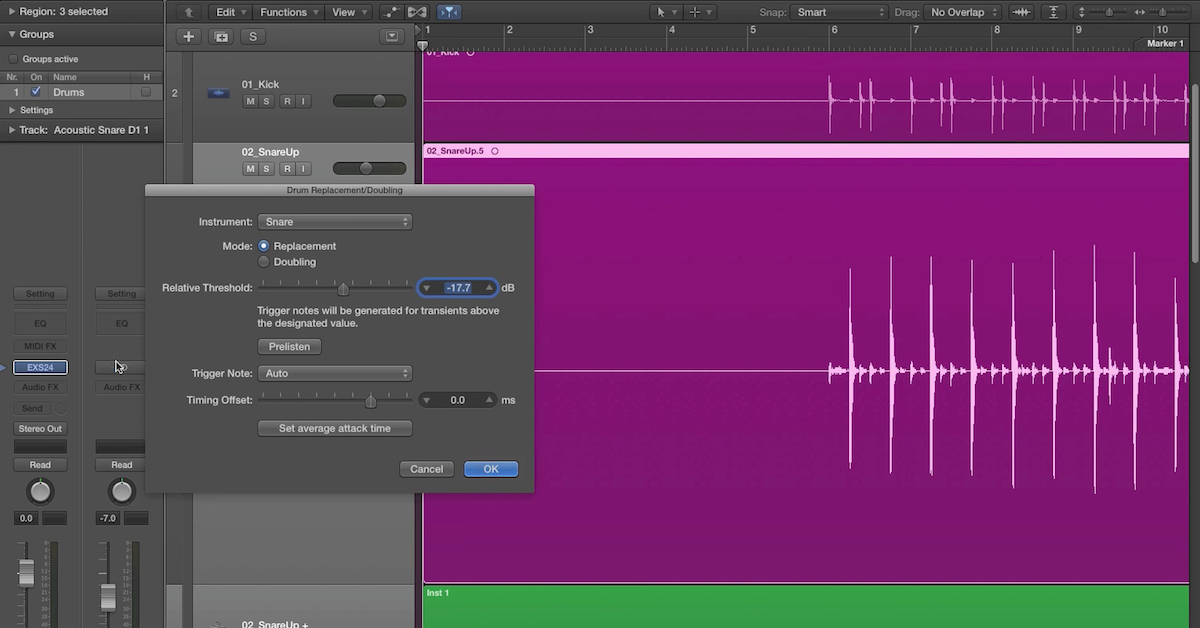Click the Timing Offset value field 0.0
Screen dimensions: 1200x628
point(458,400)
